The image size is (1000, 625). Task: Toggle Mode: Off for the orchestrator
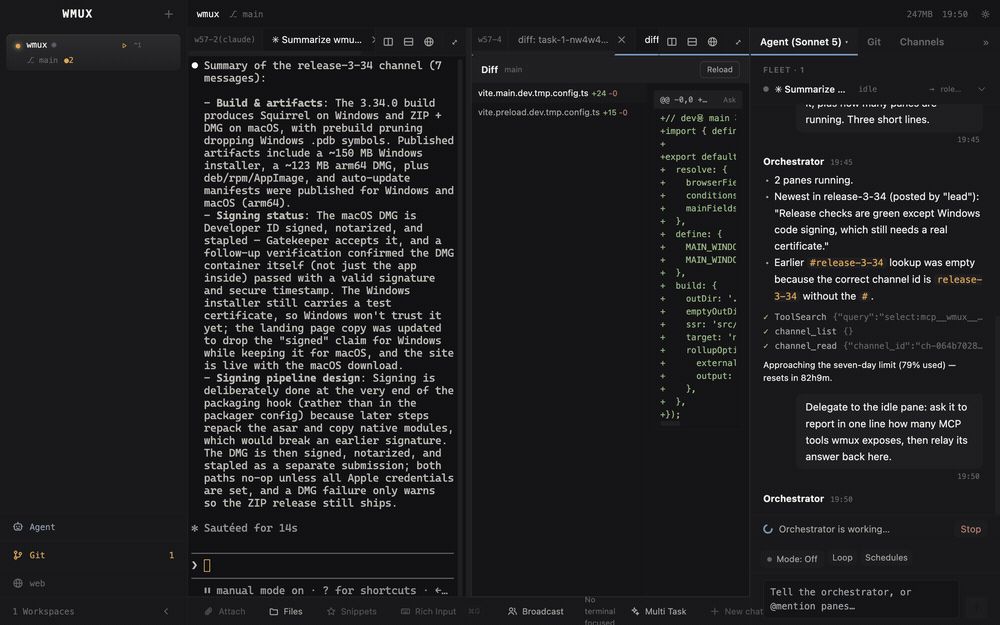click(x=791, y=559)
